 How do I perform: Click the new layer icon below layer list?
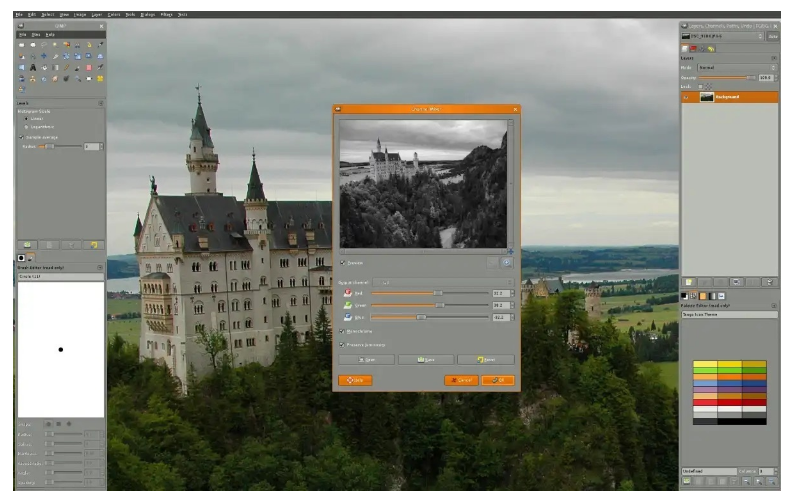coord(689,282)
